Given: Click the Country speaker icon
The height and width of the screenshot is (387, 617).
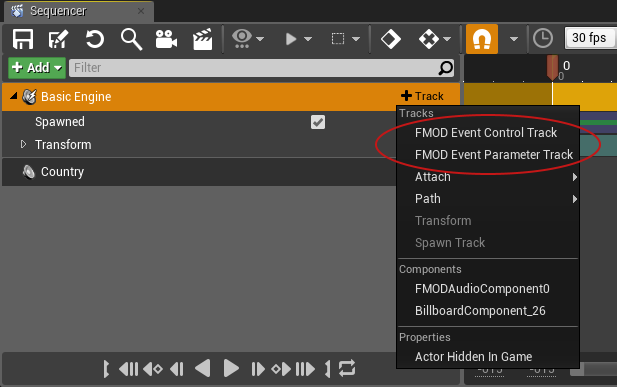Looking at the screenshot, I should [x=29, y=172].
